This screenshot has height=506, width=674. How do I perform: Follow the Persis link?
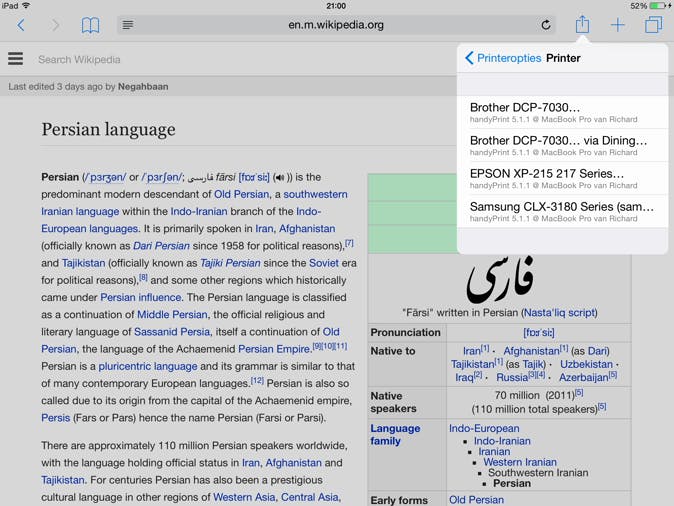tap(55, 418)
